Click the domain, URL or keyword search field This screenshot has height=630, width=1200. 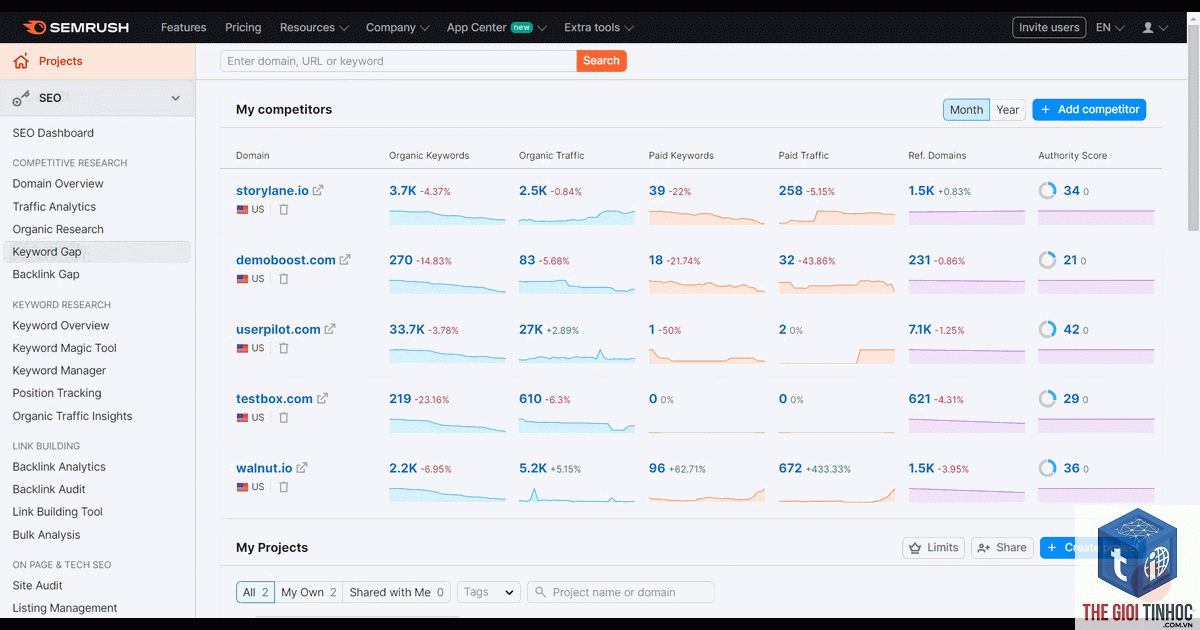(399, 61)
